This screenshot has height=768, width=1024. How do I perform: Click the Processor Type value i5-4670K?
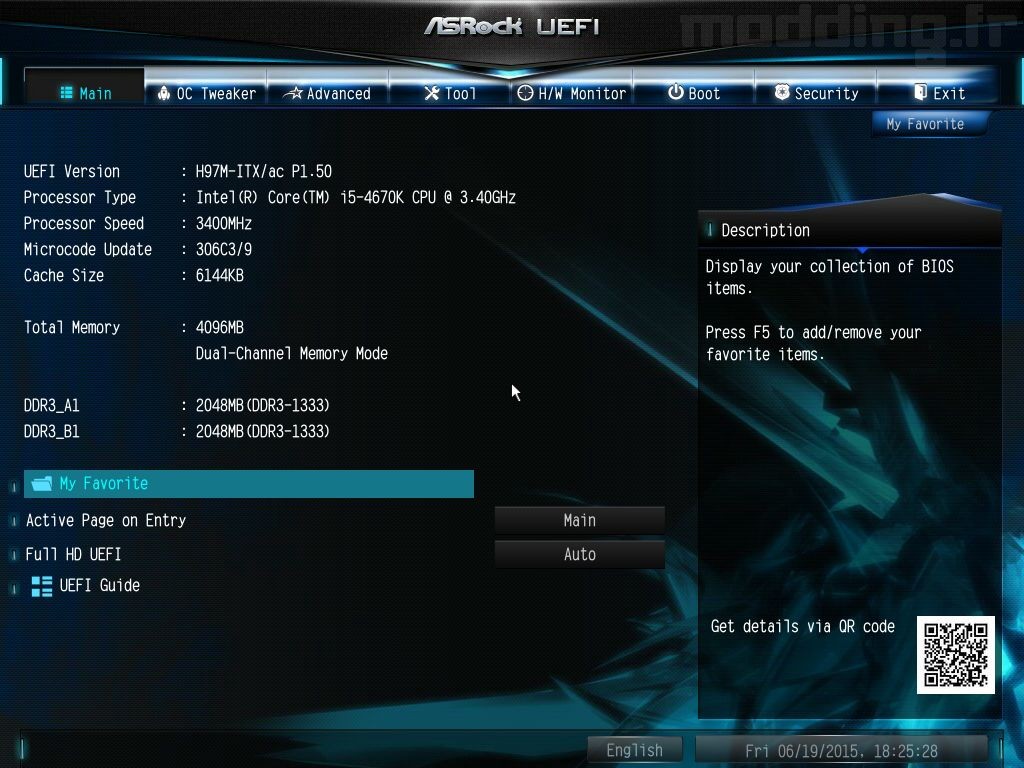[356, 197]
